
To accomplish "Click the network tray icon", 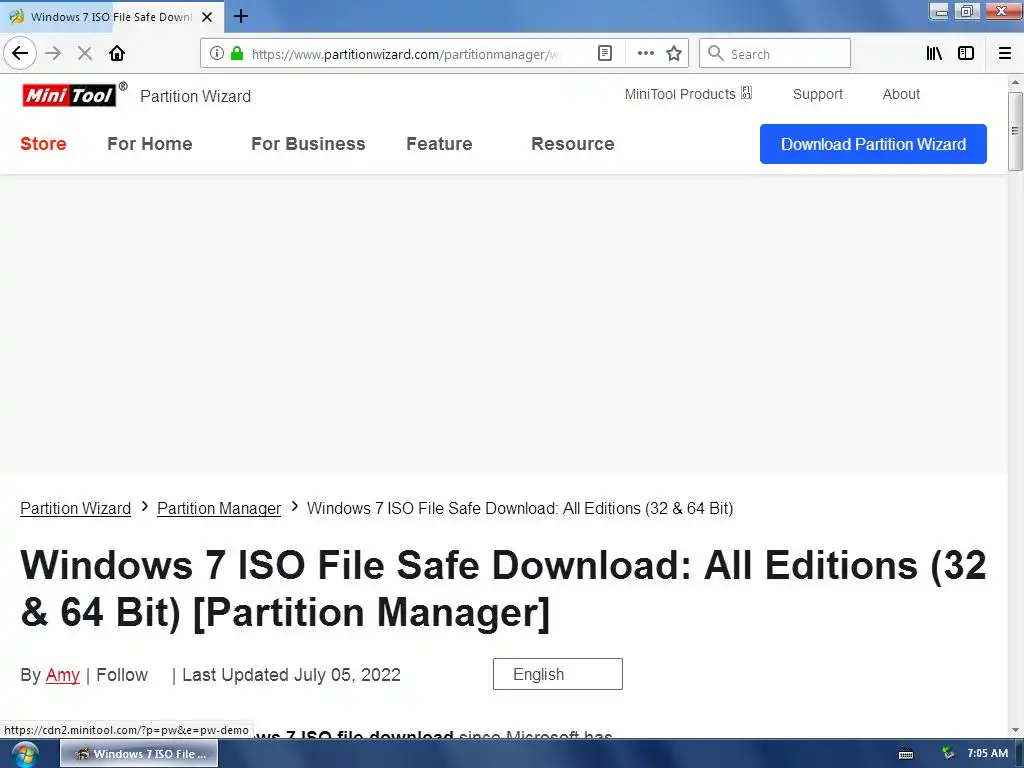I will 948,754.
